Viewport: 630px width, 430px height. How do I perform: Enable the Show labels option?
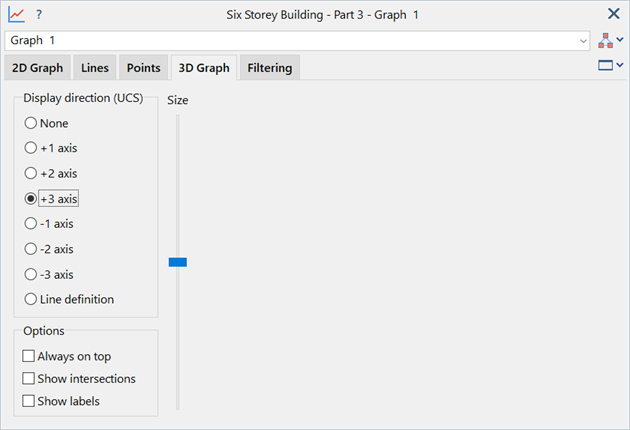[x=61, y=401]
